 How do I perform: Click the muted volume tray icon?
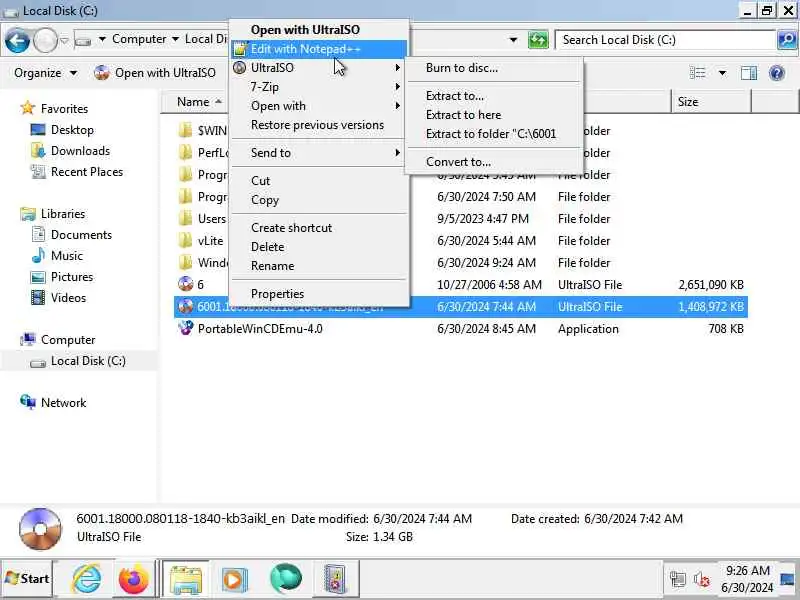point(702,580)
